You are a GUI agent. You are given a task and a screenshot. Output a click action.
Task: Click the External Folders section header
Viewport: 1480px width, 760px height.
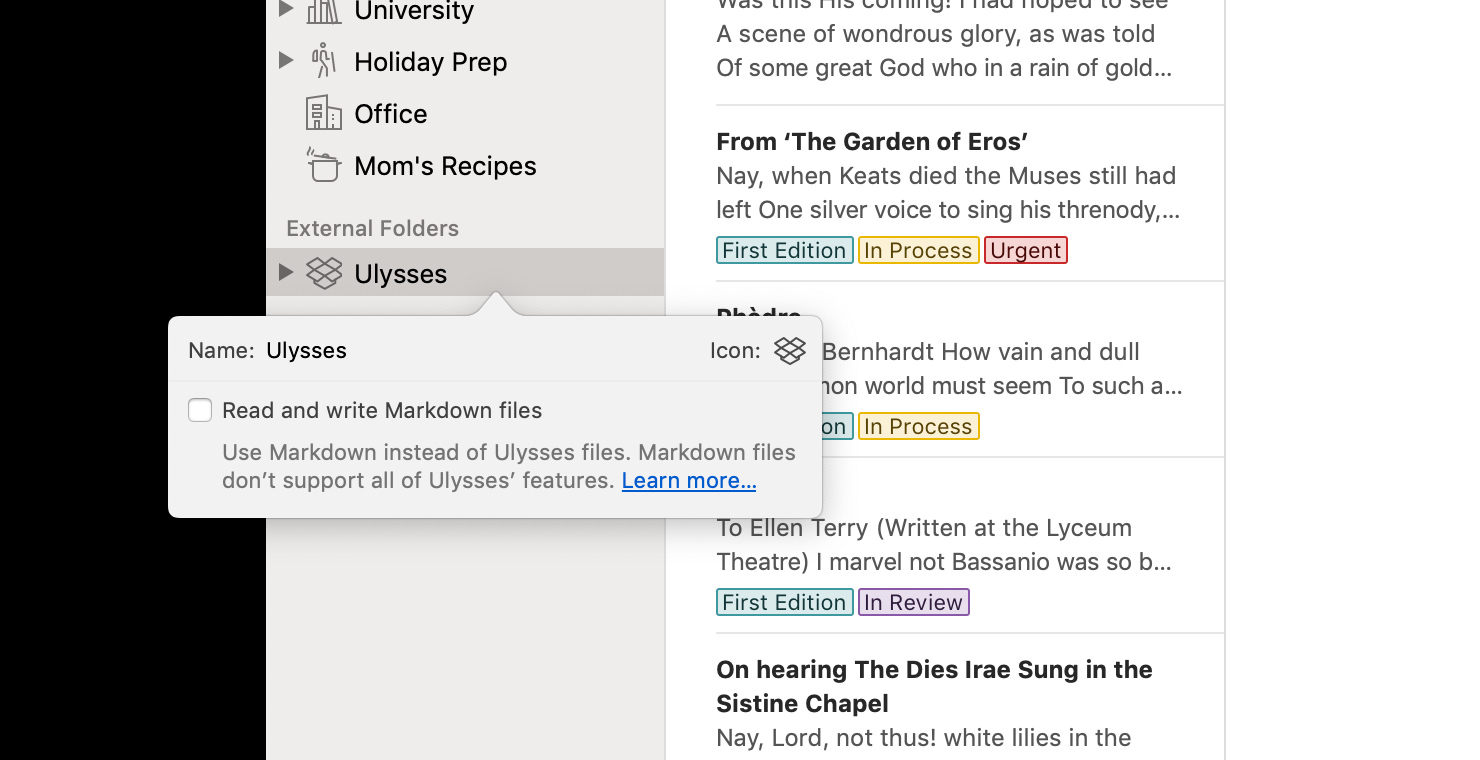[x=372, y=228]
